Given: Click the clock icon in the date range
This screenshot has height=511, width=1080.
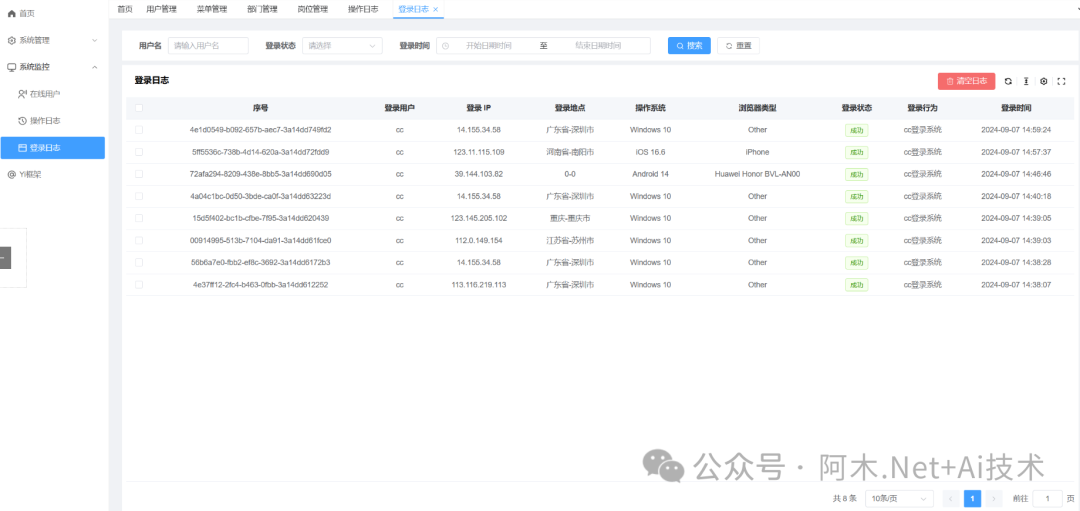Looking at the screenshot, I should (446, 46).
